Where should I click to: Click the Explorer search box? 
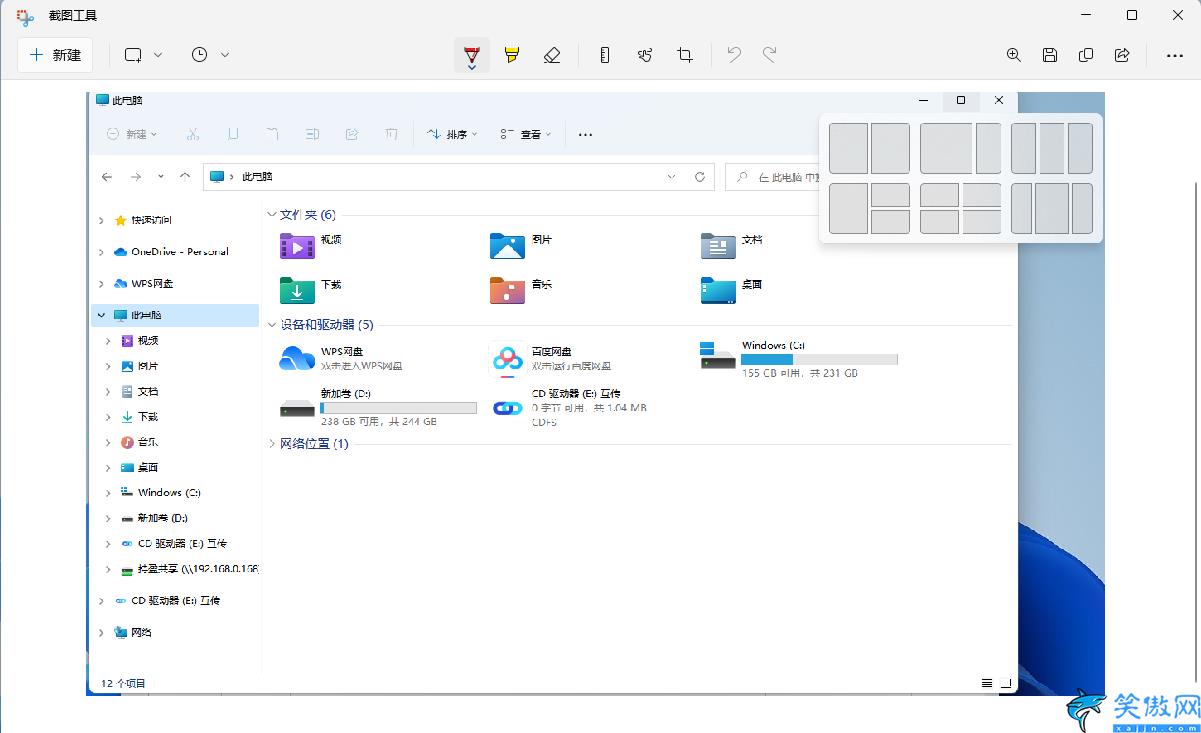[x=772, y=176]
